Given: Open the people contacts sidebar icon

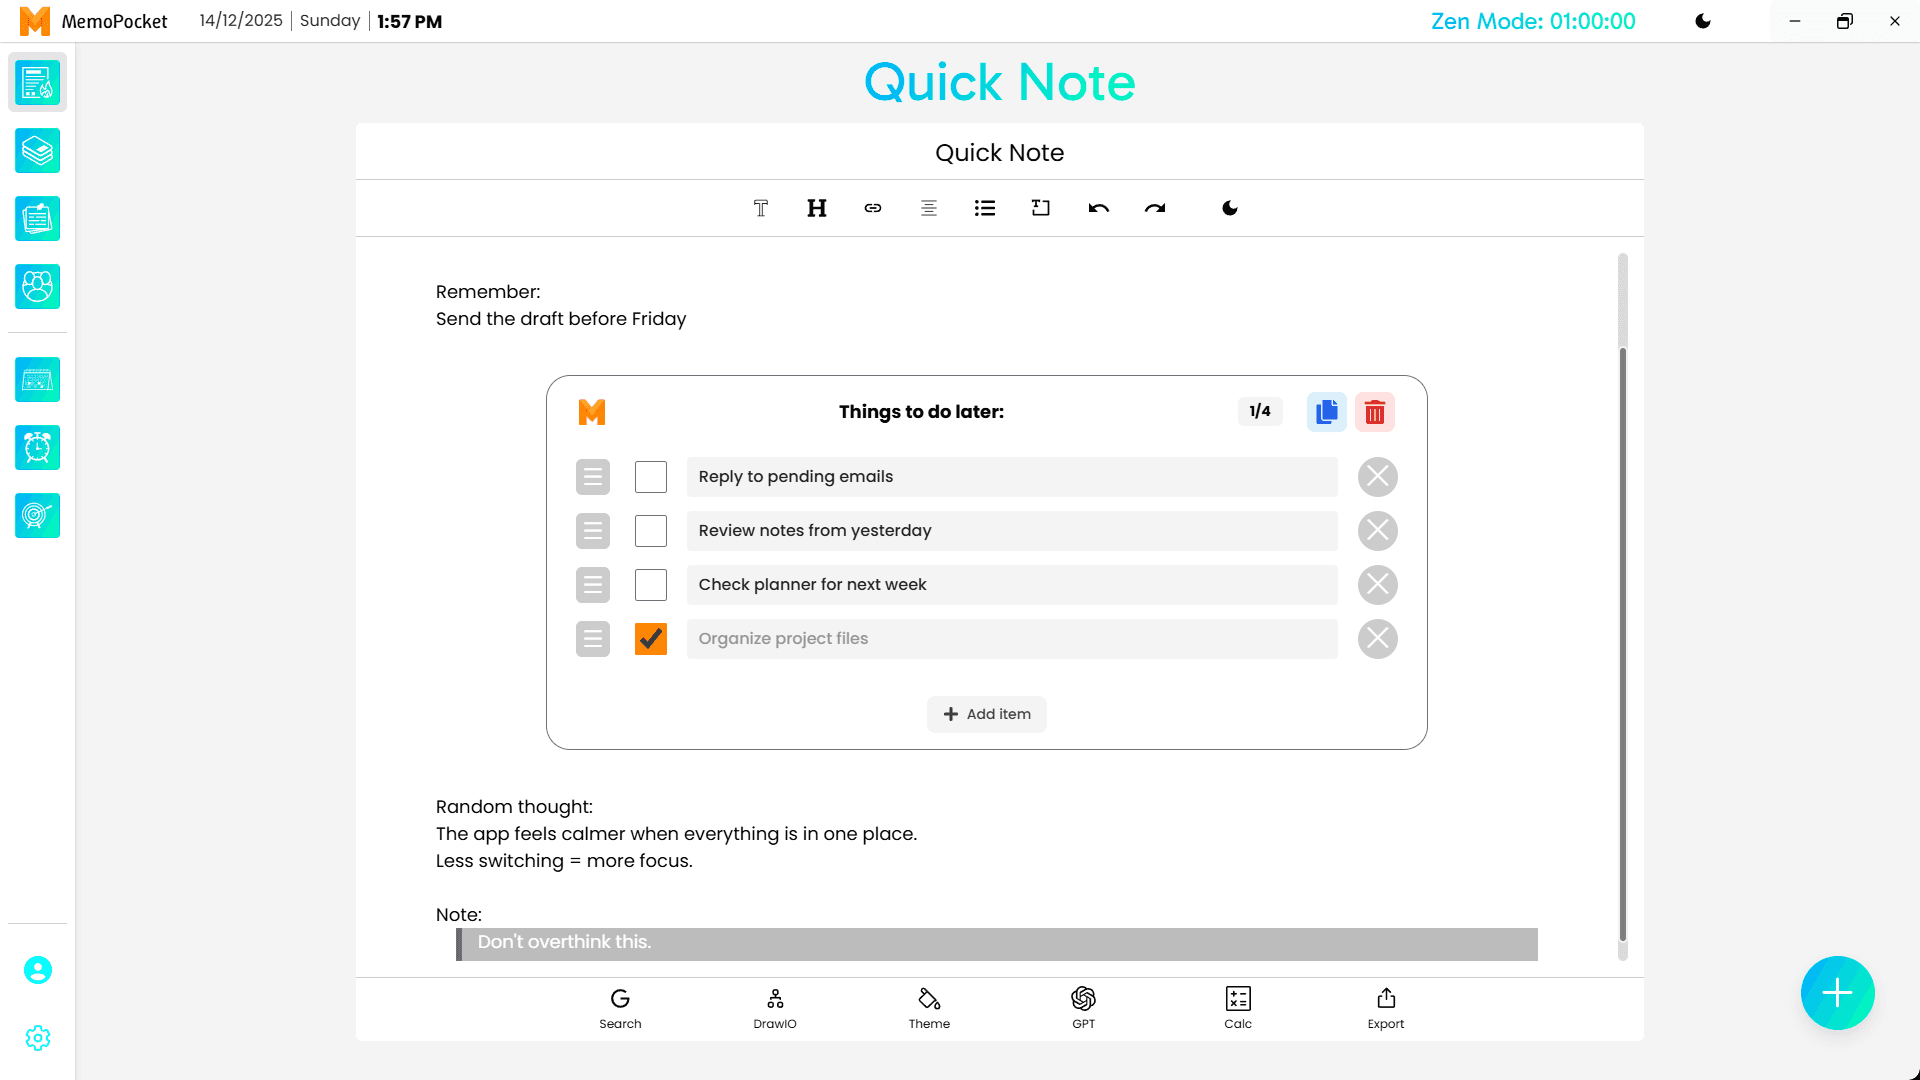Looking at the screenshot, I should [38, 287].
